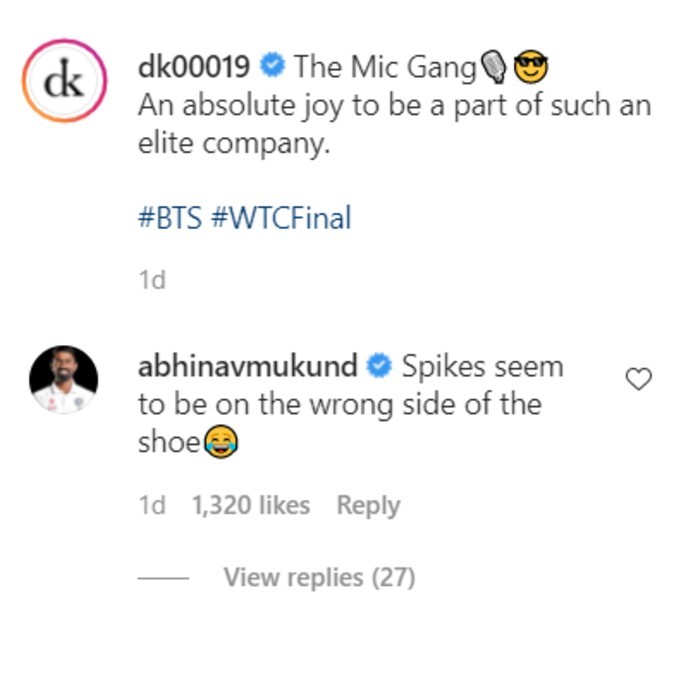This screenshot has height=700, width=688.
Task: Click the "1d" timestamp under the caption
Action: [x=151, y=280]
